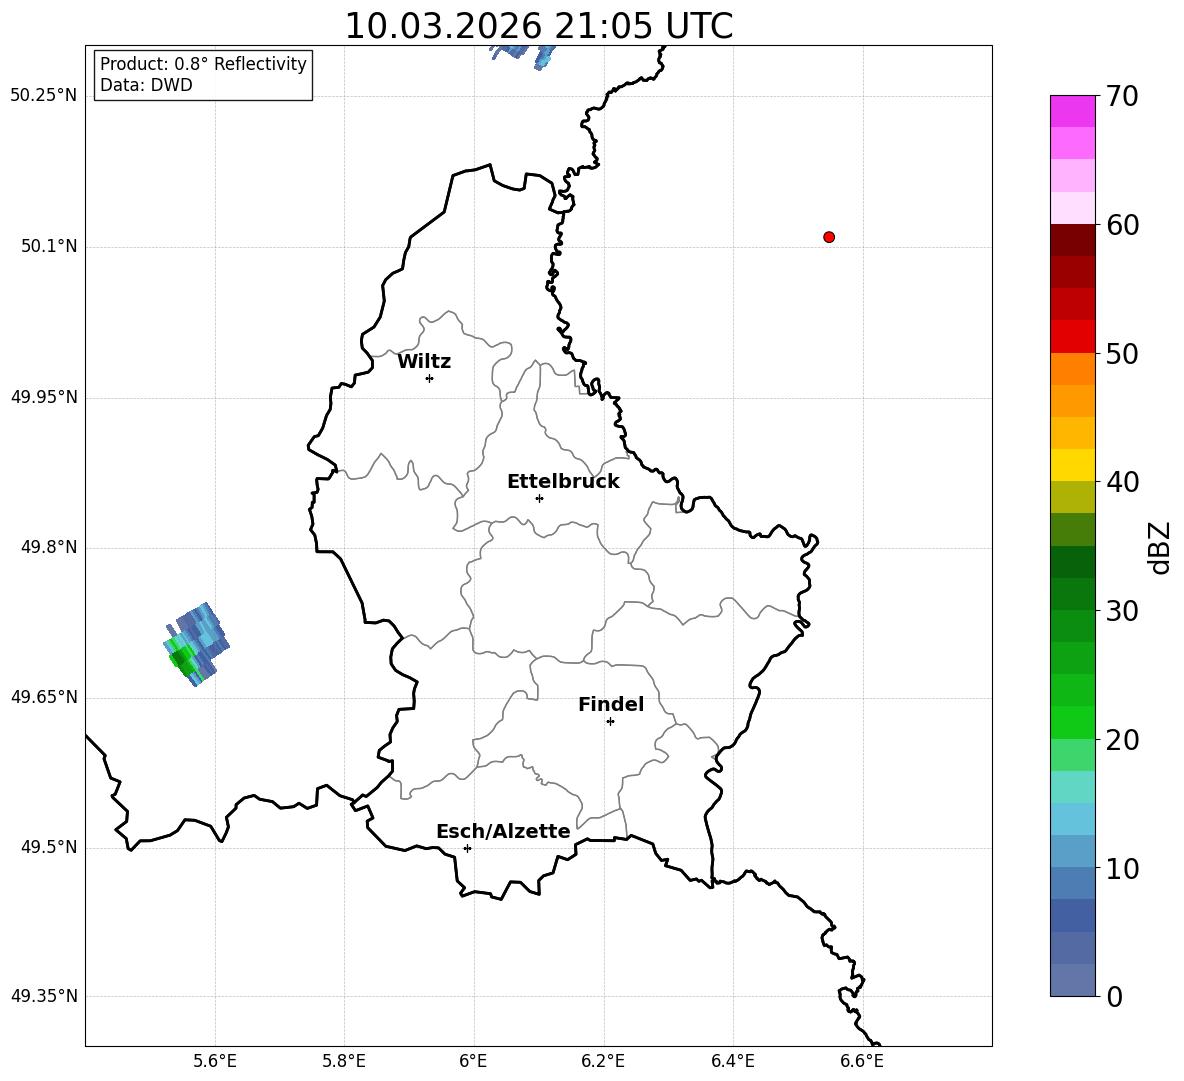Click the 49.35°N latitude label

coord(44,996)
